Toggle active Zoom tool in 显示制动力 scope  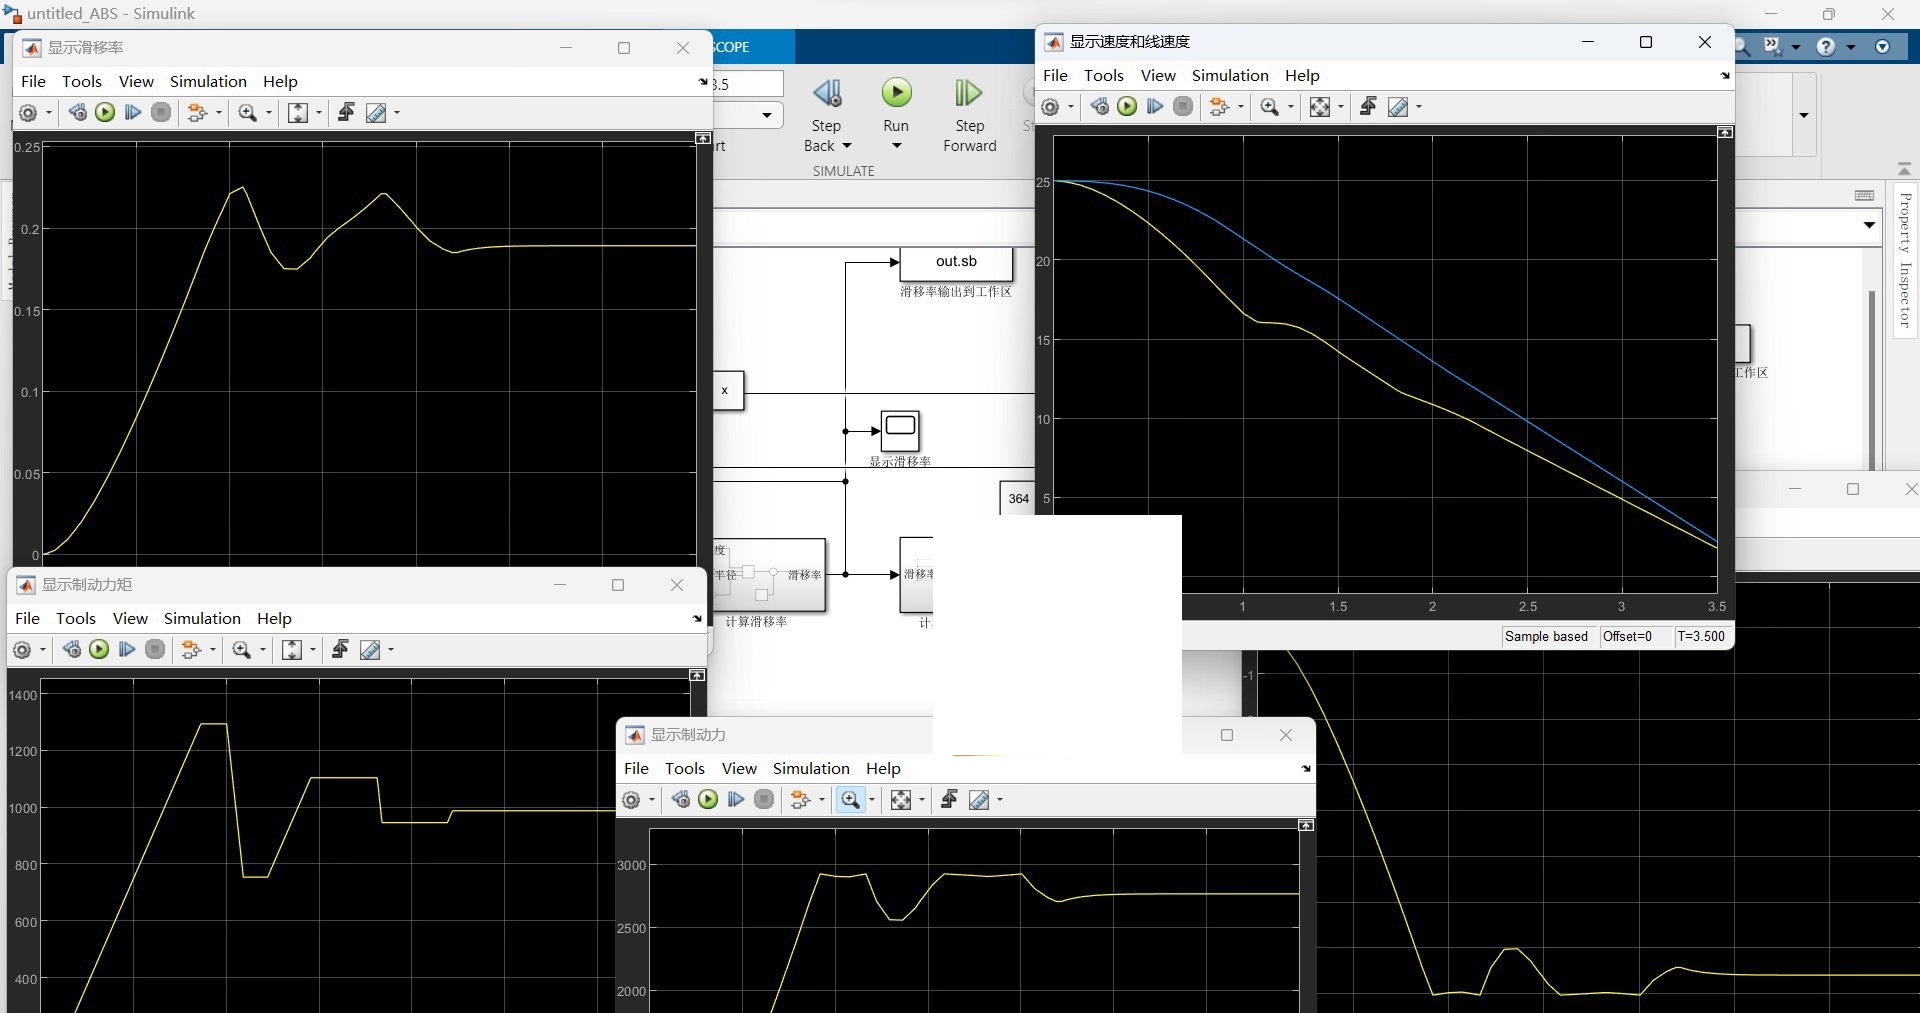[851, 800]
